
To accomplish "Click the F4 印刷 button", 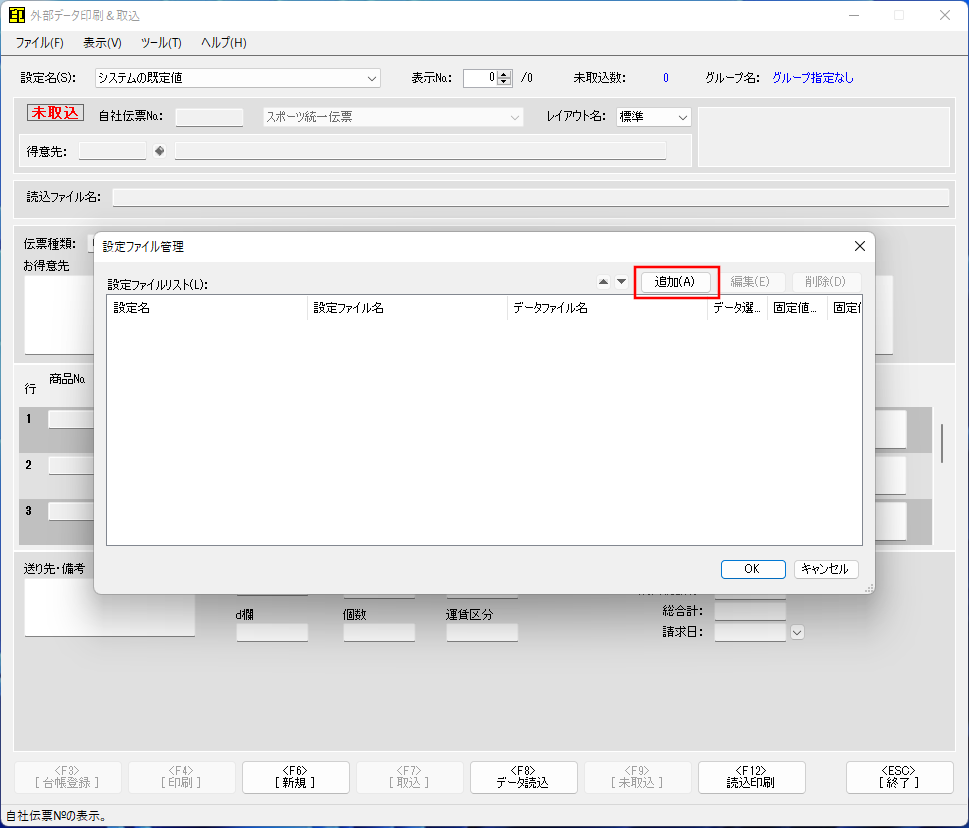I will (182, 777).
